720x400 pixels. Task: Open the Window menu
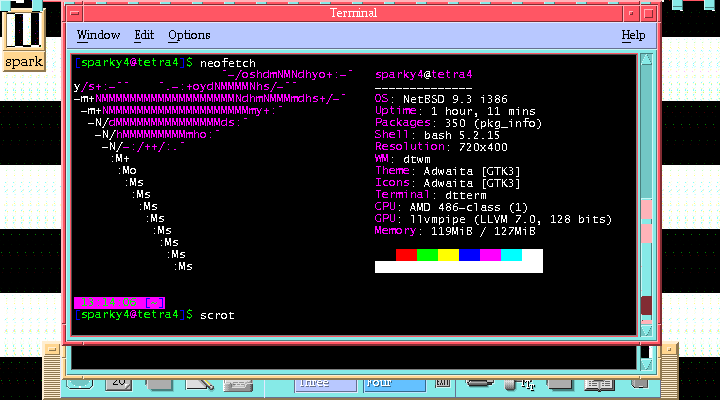[98, 35]
